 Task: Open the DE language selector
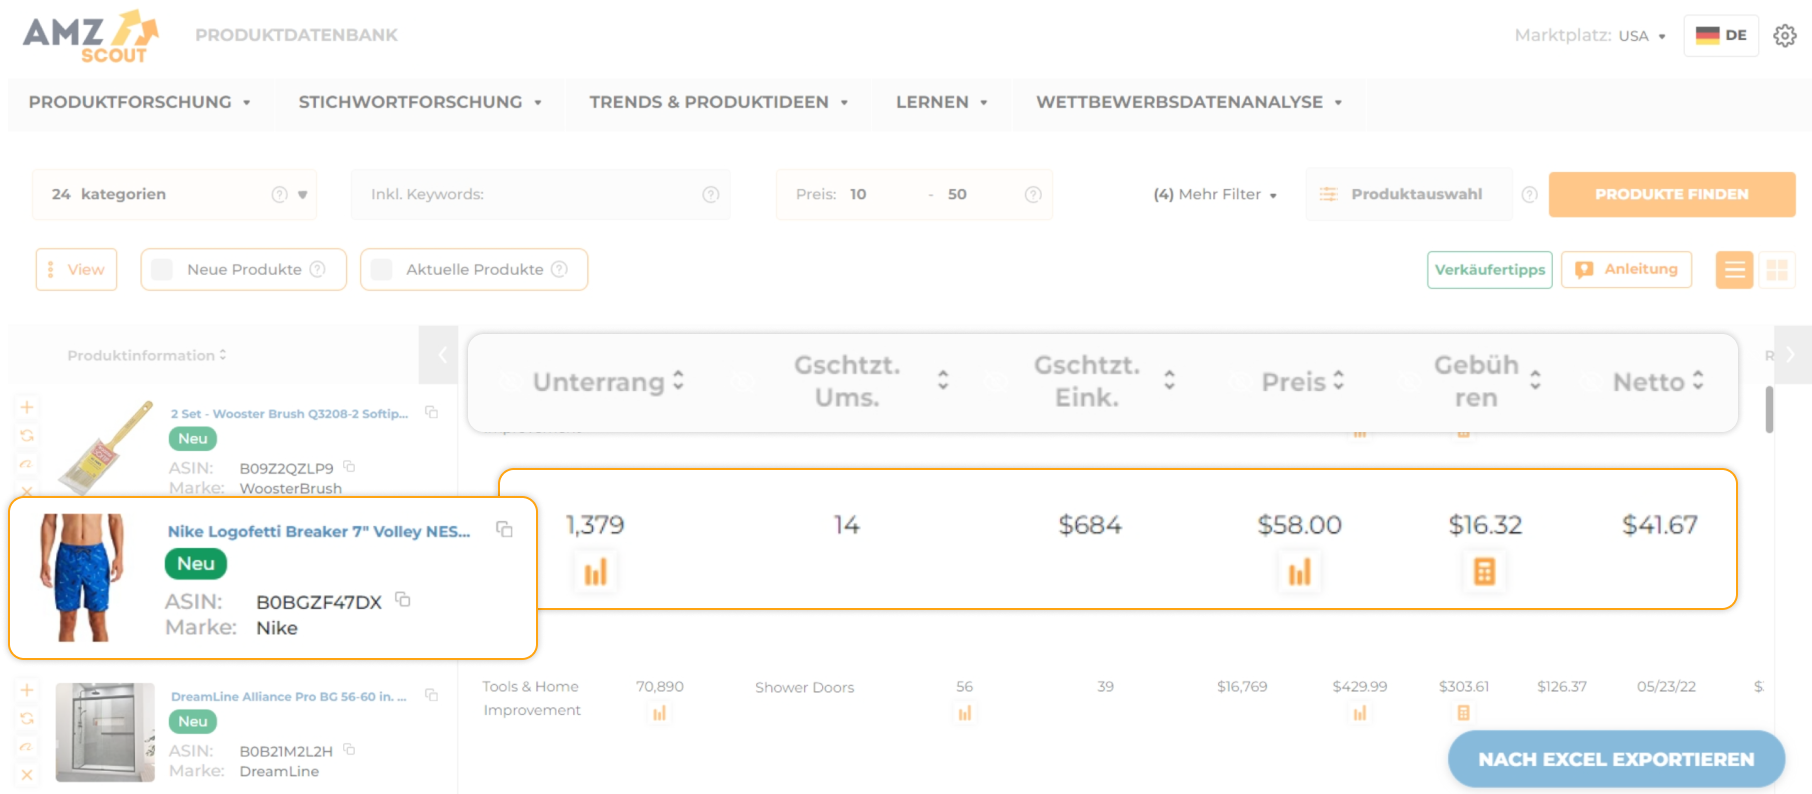1721,36
